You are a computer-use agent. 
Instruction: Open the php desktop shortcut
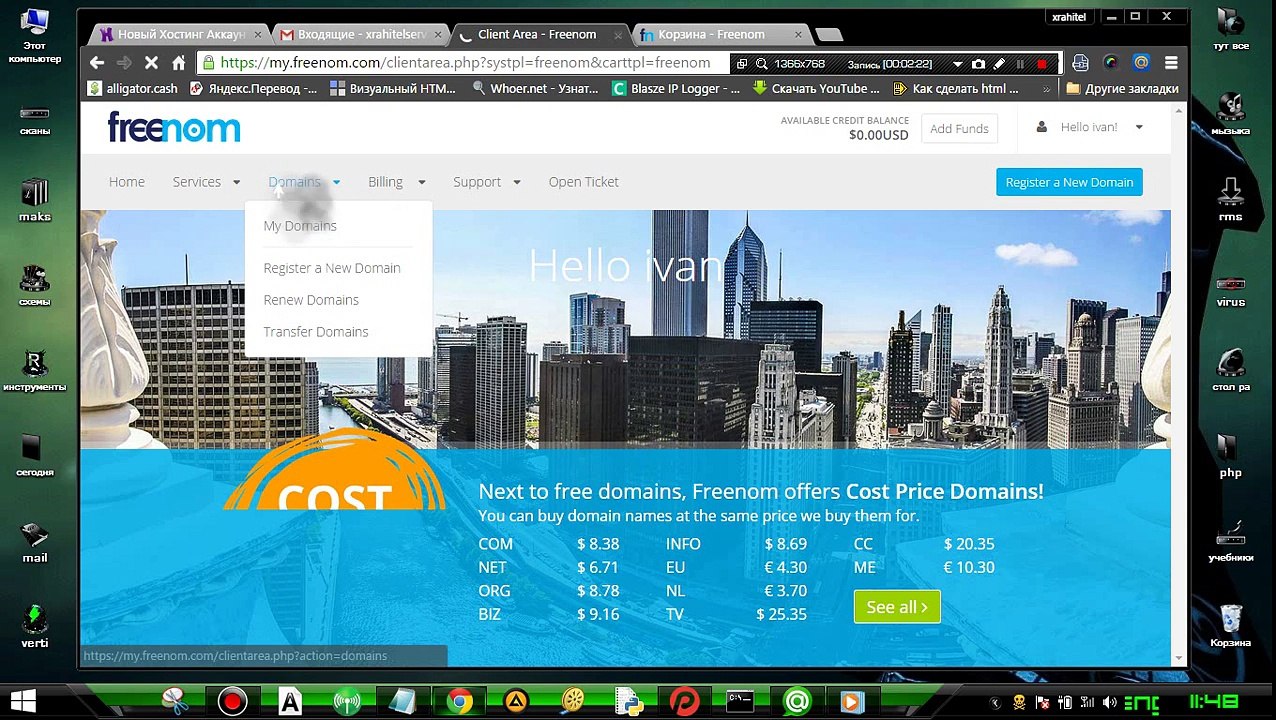1230,455
